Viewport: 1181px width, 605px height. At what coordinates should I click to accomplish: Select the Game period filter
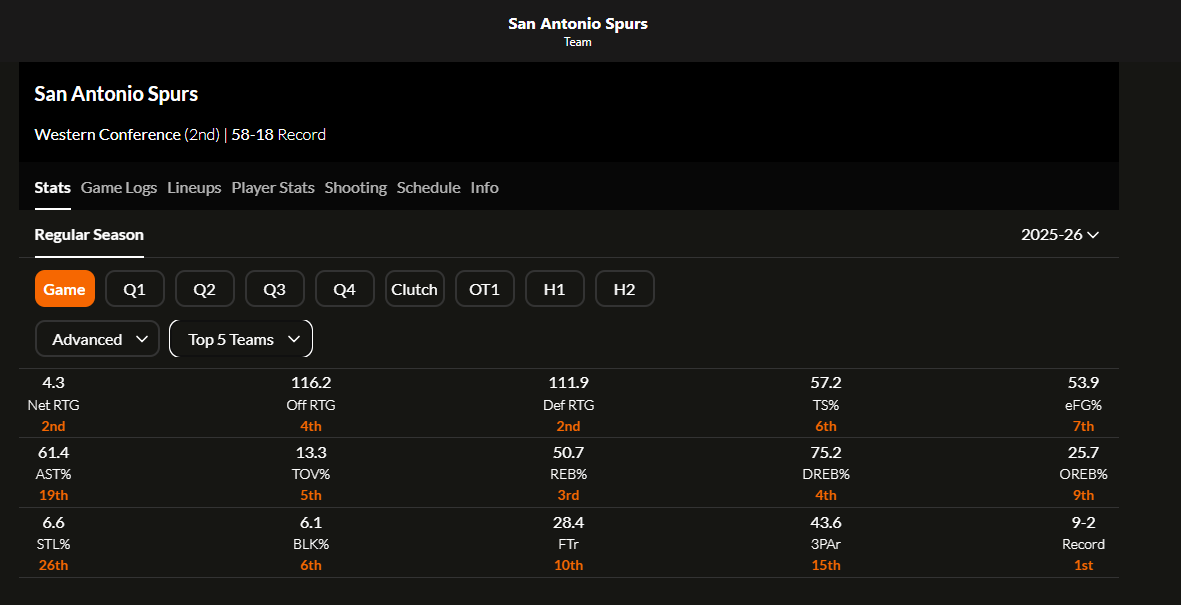tap(65, 289)
